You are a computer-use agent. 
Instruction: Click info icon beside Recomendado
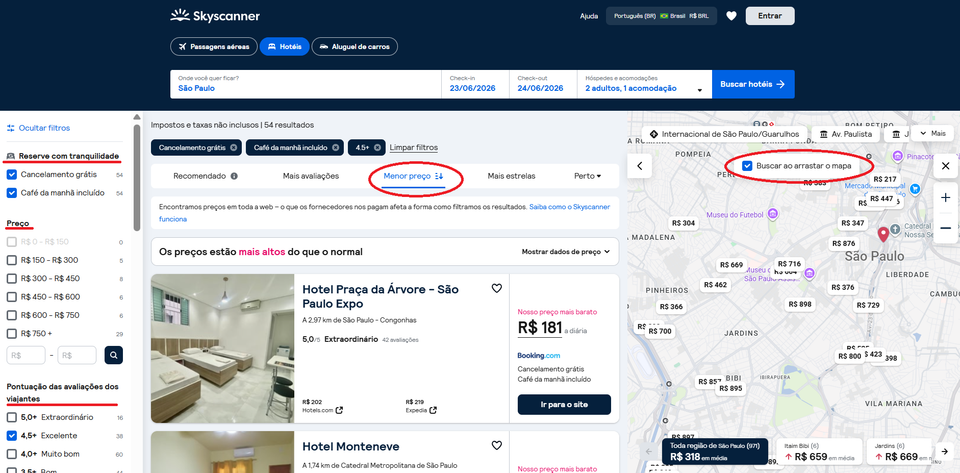coord(234,176)
